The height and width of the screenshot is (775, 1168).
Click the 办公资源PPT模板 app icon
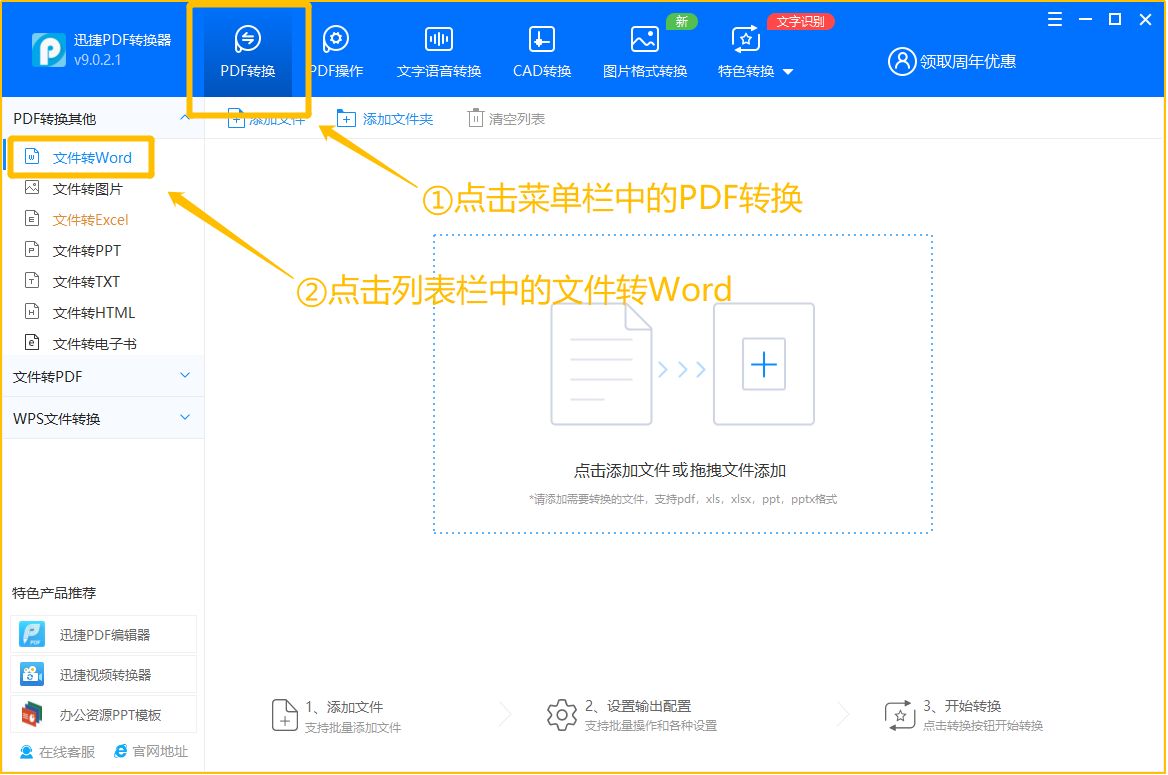coord(32,715)
